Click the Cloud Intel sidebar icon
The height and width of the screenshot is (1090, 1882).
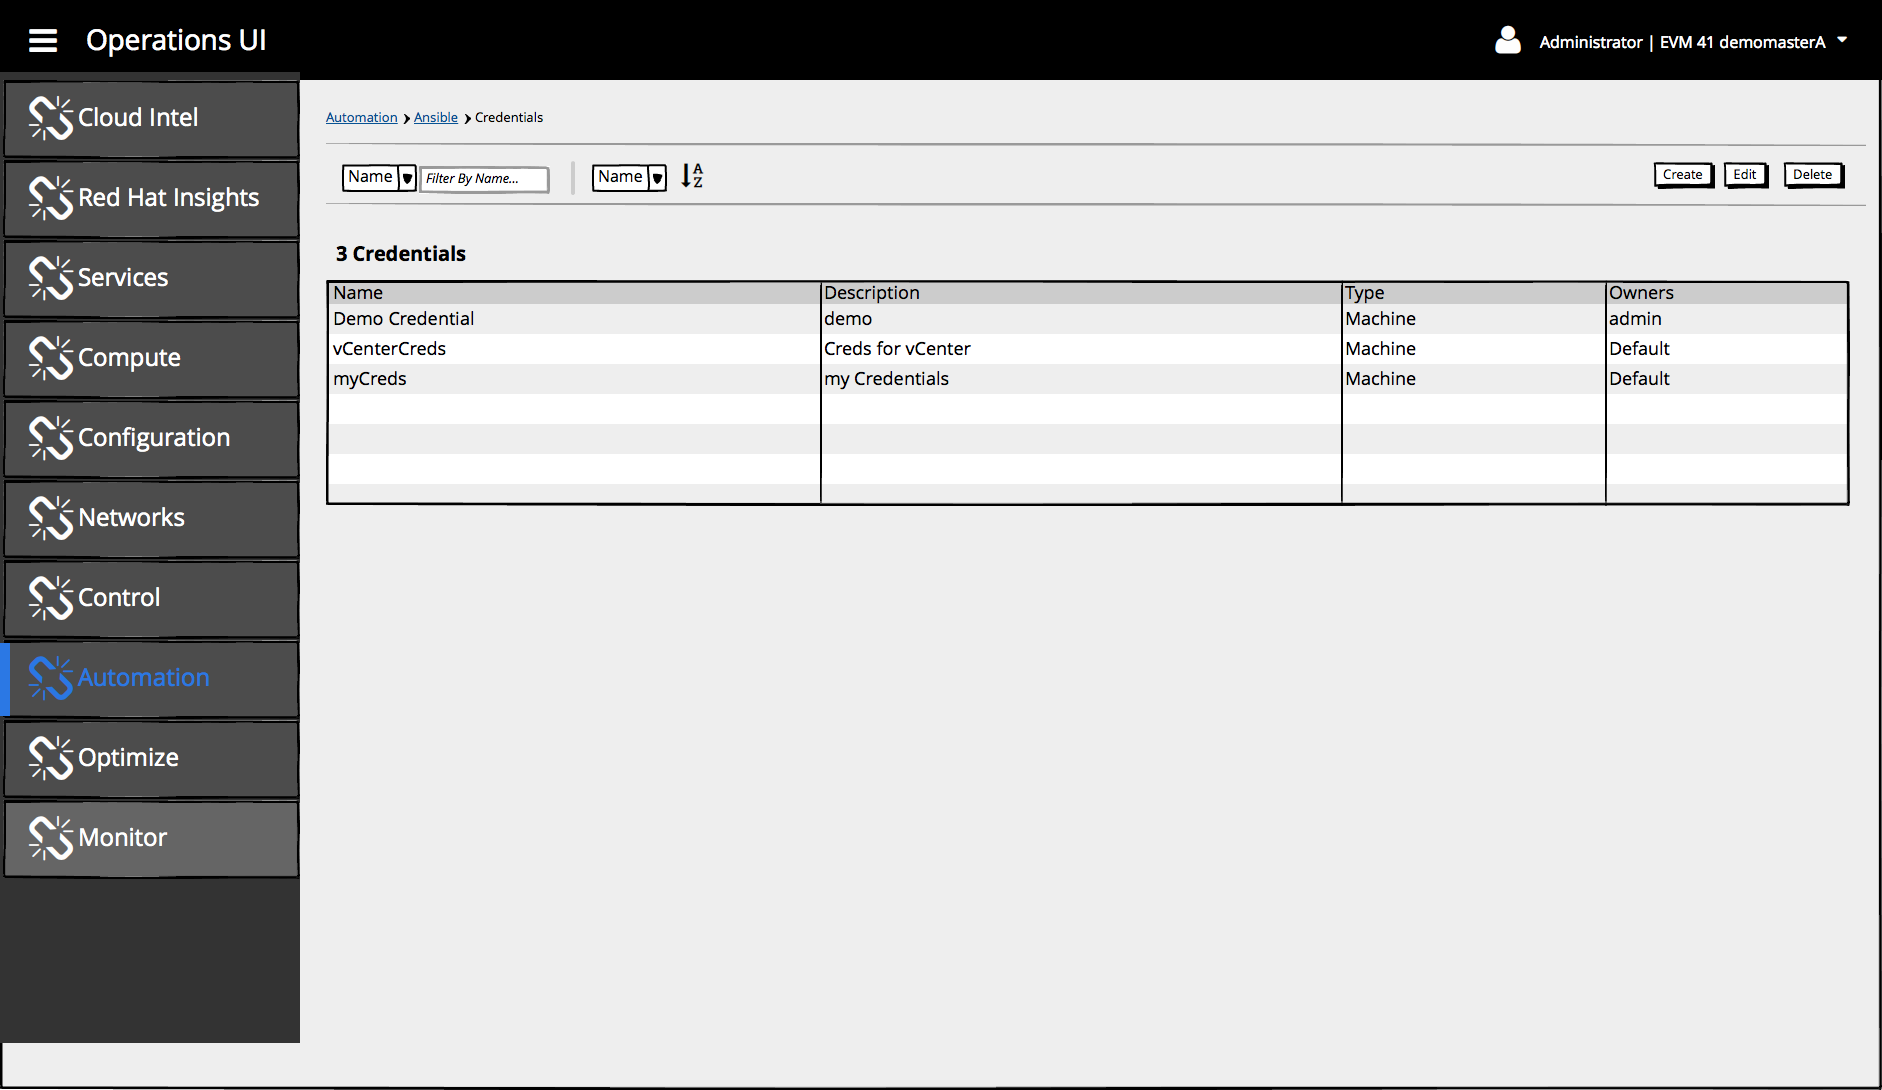click(51, 118)
